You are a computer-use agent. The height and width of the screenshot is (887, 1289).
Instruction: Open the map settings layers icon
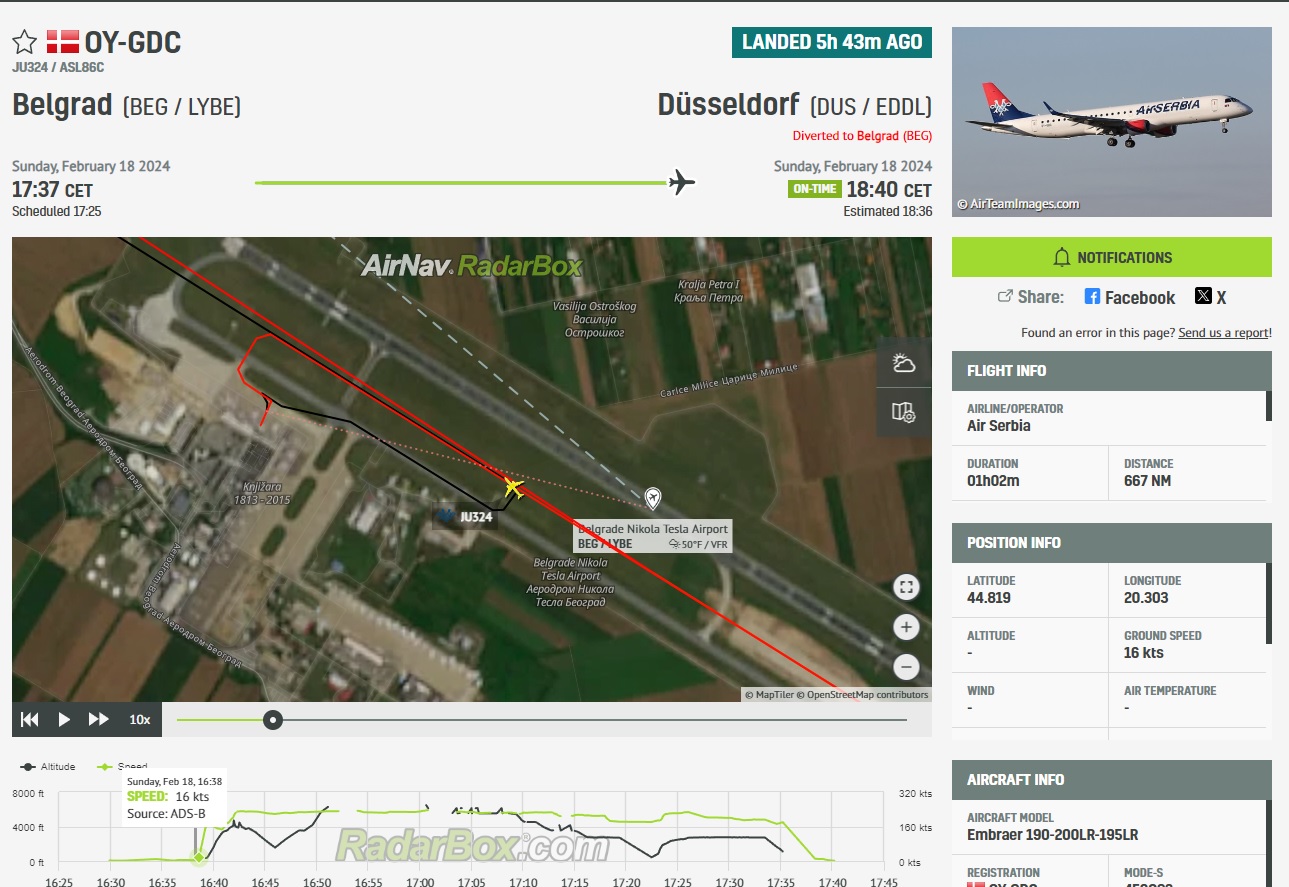pos(904,412)
